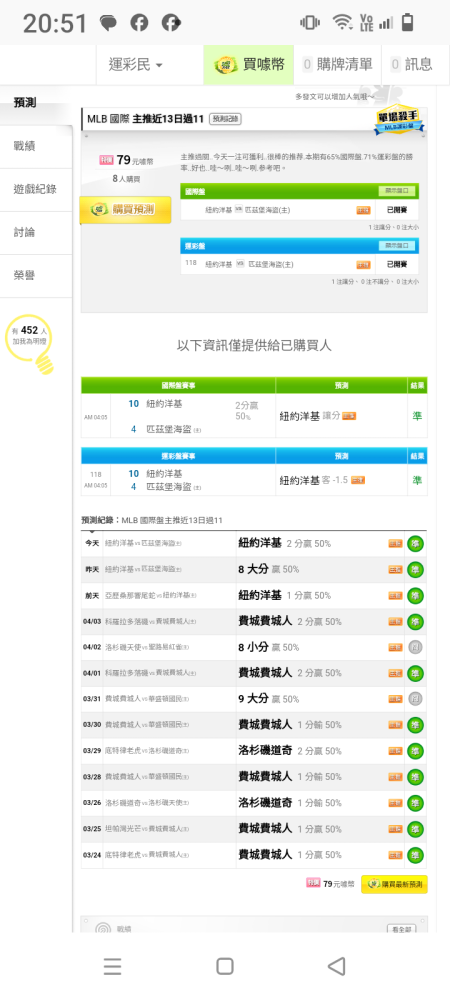The width and height of the screenshot is (450, 1000).
Task: Open the 訊息 messages tab
Action: coord(412,64)
